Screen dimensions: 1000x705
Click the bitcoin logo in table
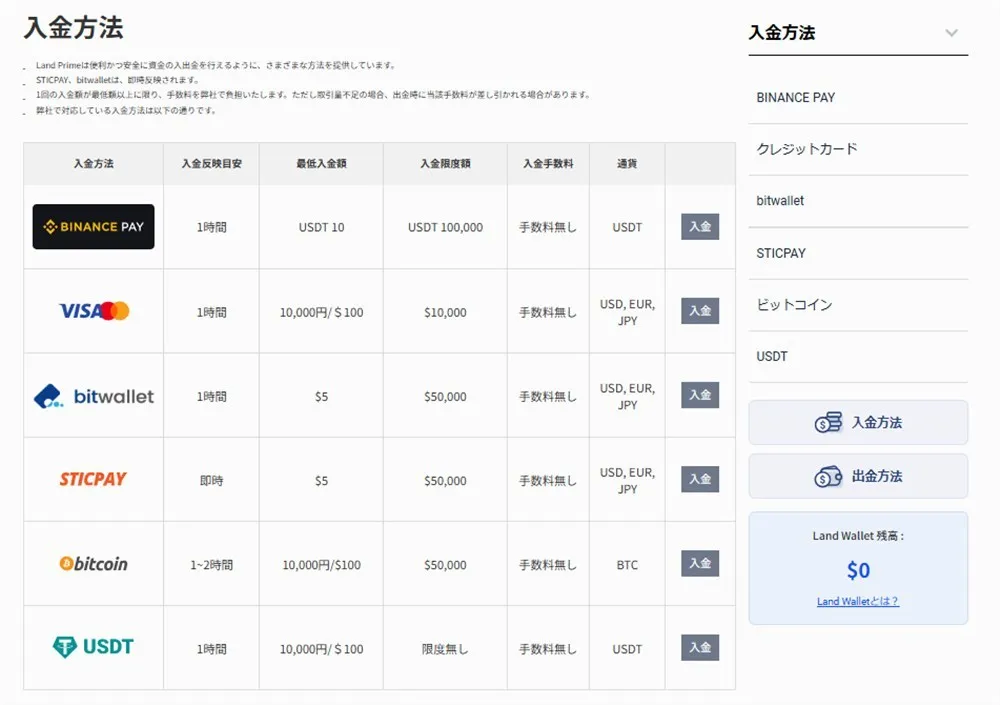(93, 563)
